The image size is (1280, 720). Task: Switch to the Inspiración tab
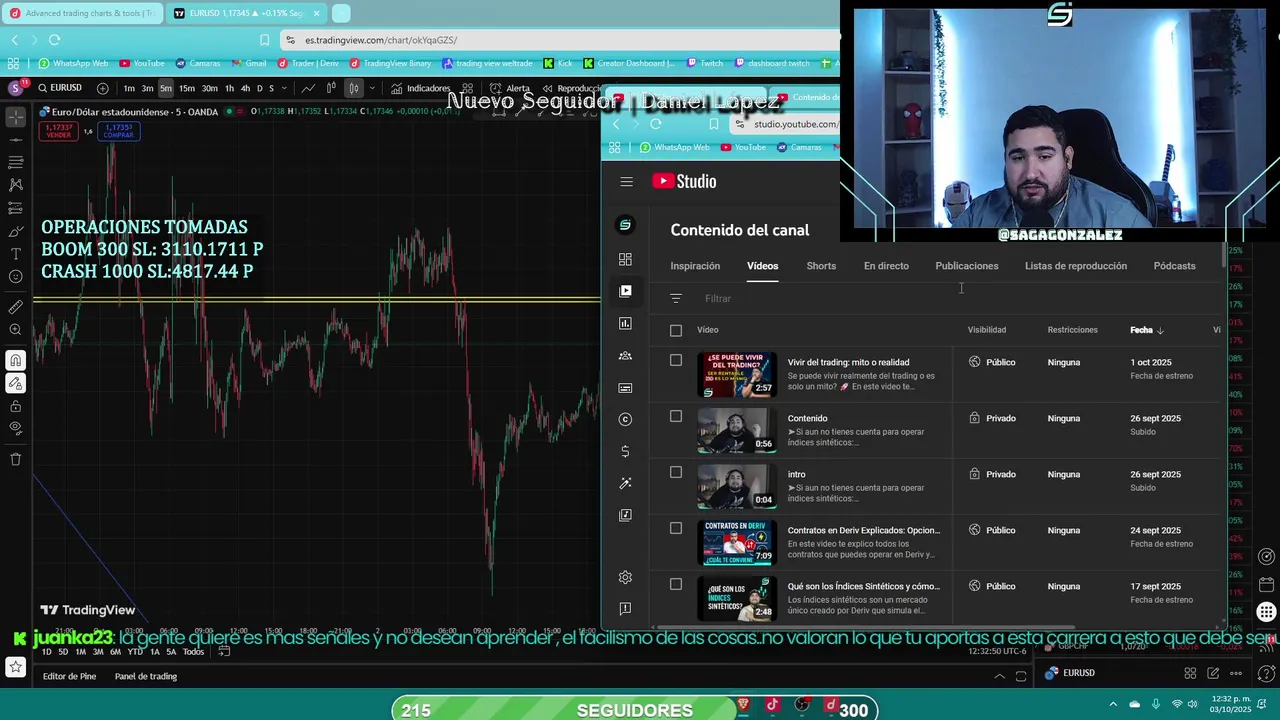[695, 266]
